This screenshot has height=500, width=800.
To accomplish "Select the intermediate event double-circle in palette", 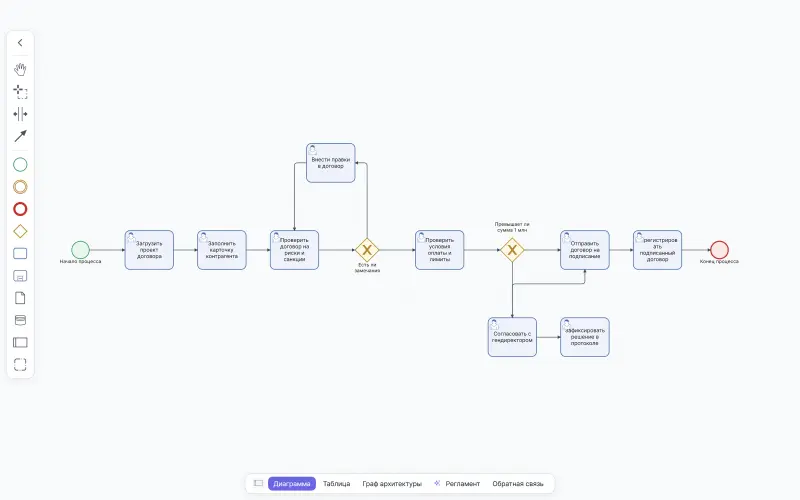I will coord(20,187).
